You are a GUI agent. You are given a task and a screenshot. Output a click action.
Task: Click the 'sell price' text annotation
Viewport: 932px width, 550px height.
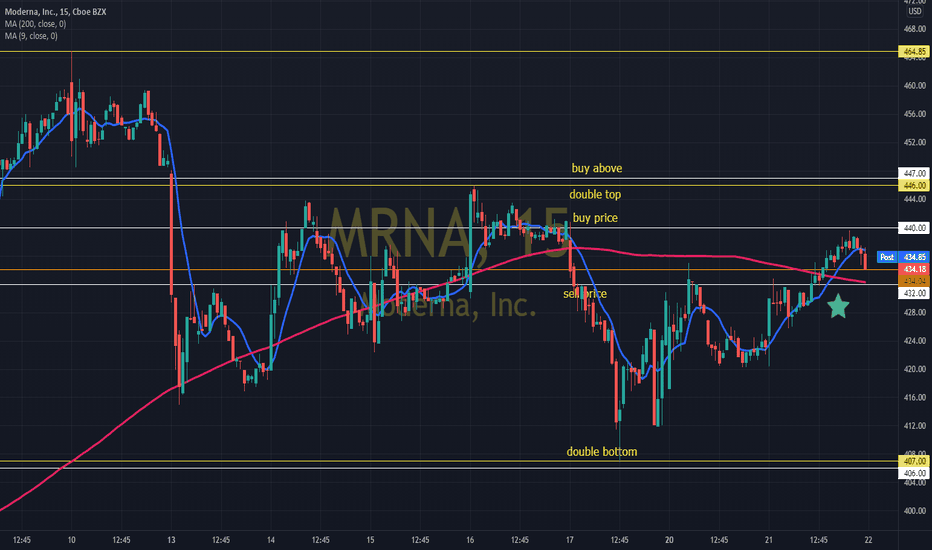pyautogui.click(x=585, y=294)
